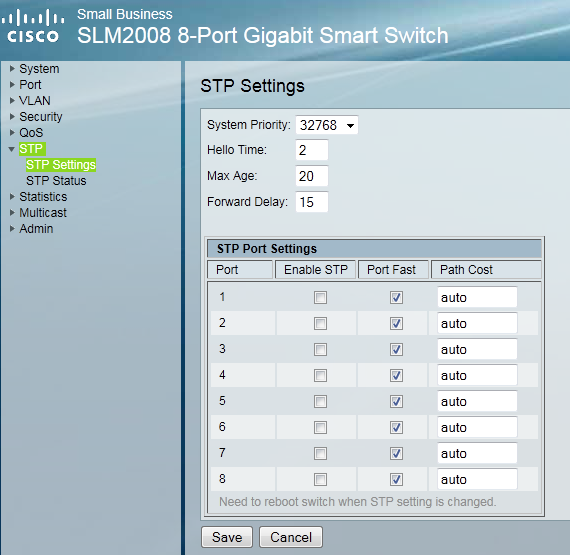Open the System menu item
570x555 pixels.
(39, 68)
